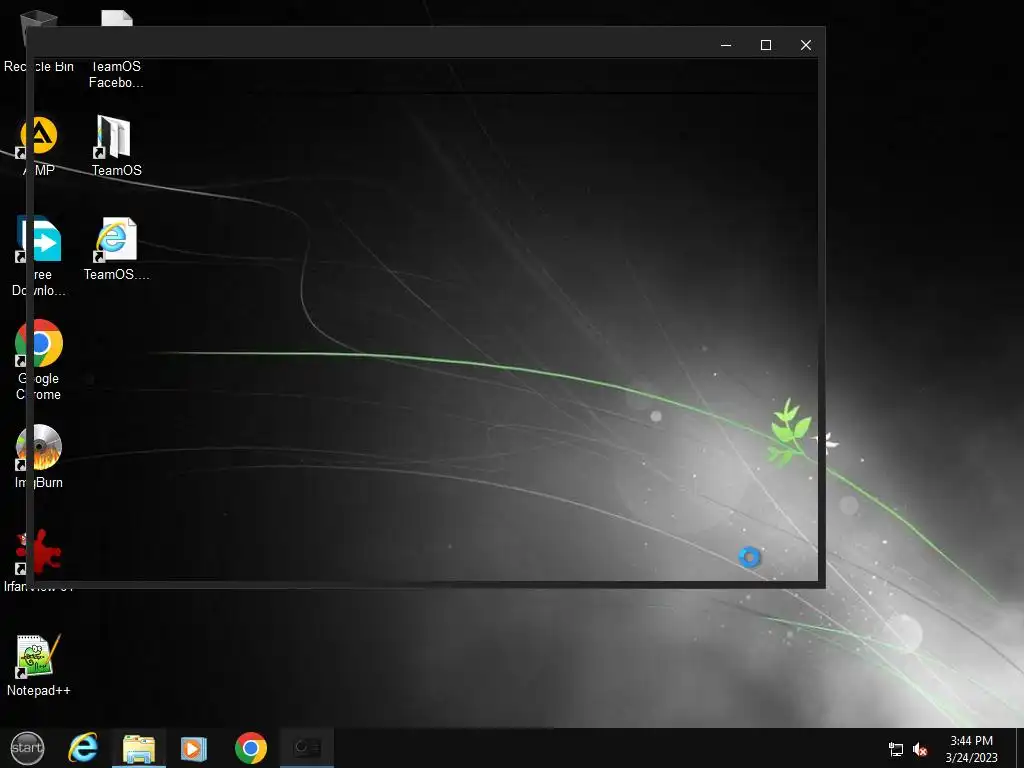Open the clock showing 3:44 PM
The image size is (1024, 768).
[971, 748]
